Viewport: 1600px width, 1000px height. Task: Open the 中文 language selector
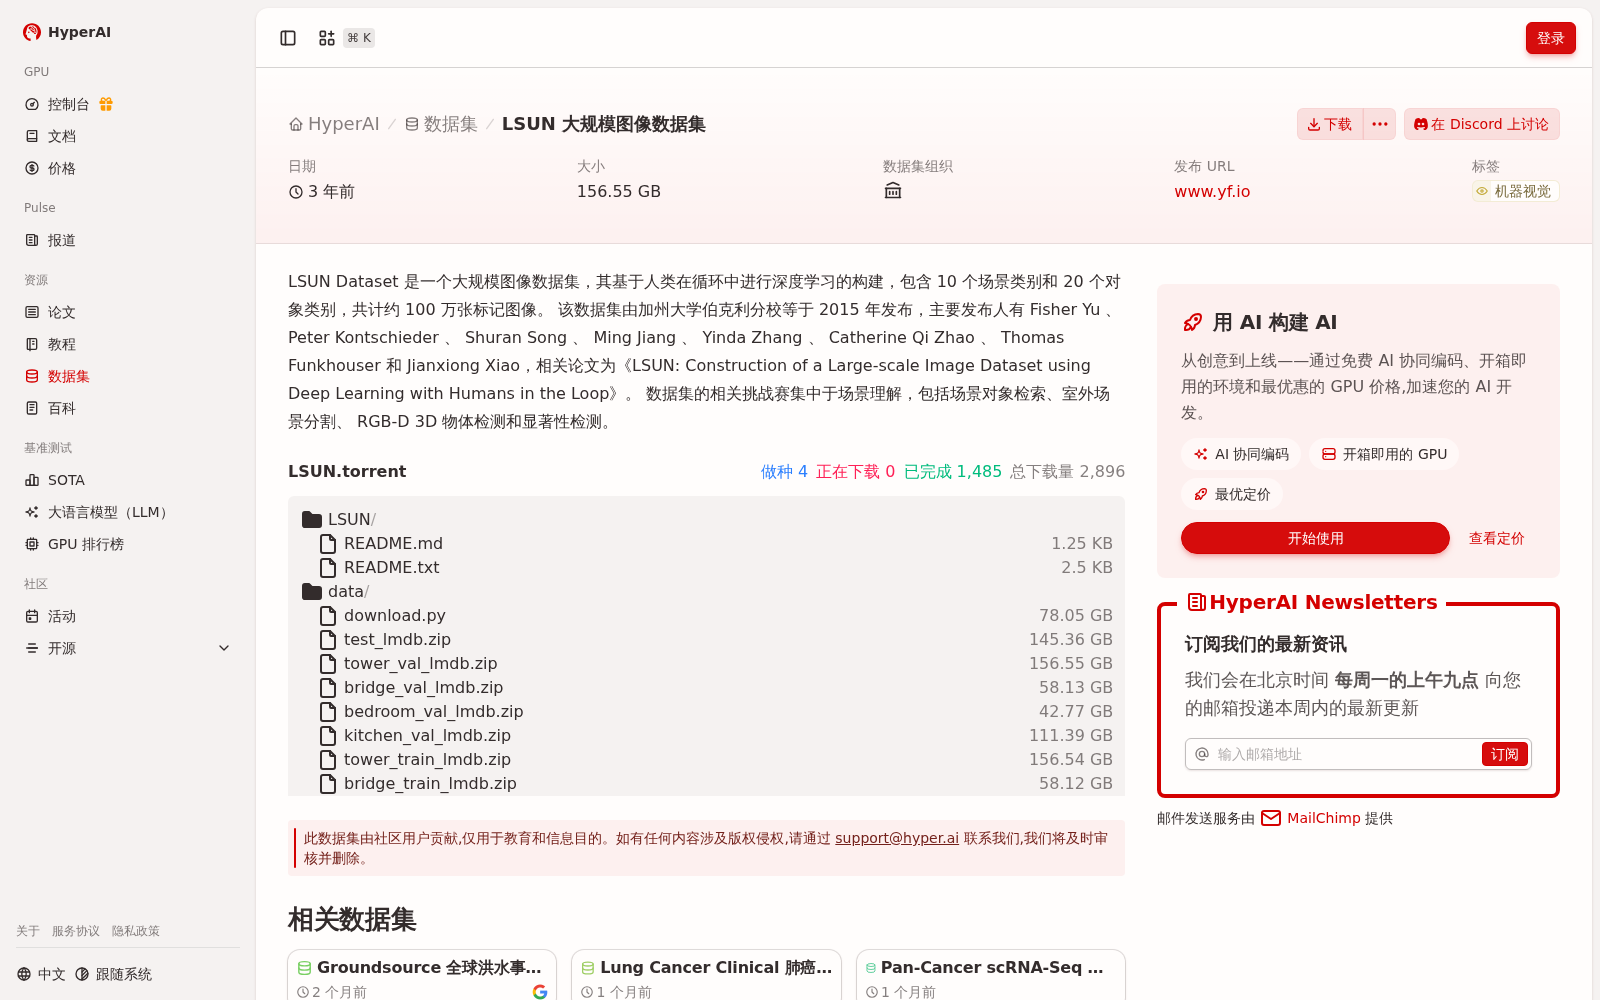pyautogui.click(x=41, y=974)
